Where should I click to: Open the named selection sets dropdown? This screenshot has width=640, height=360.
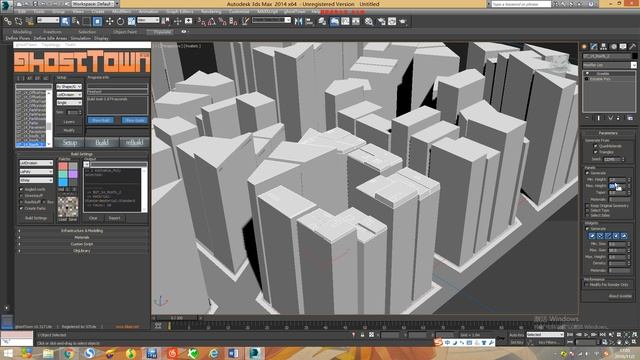pyautogui.click(x=271, y=20)
